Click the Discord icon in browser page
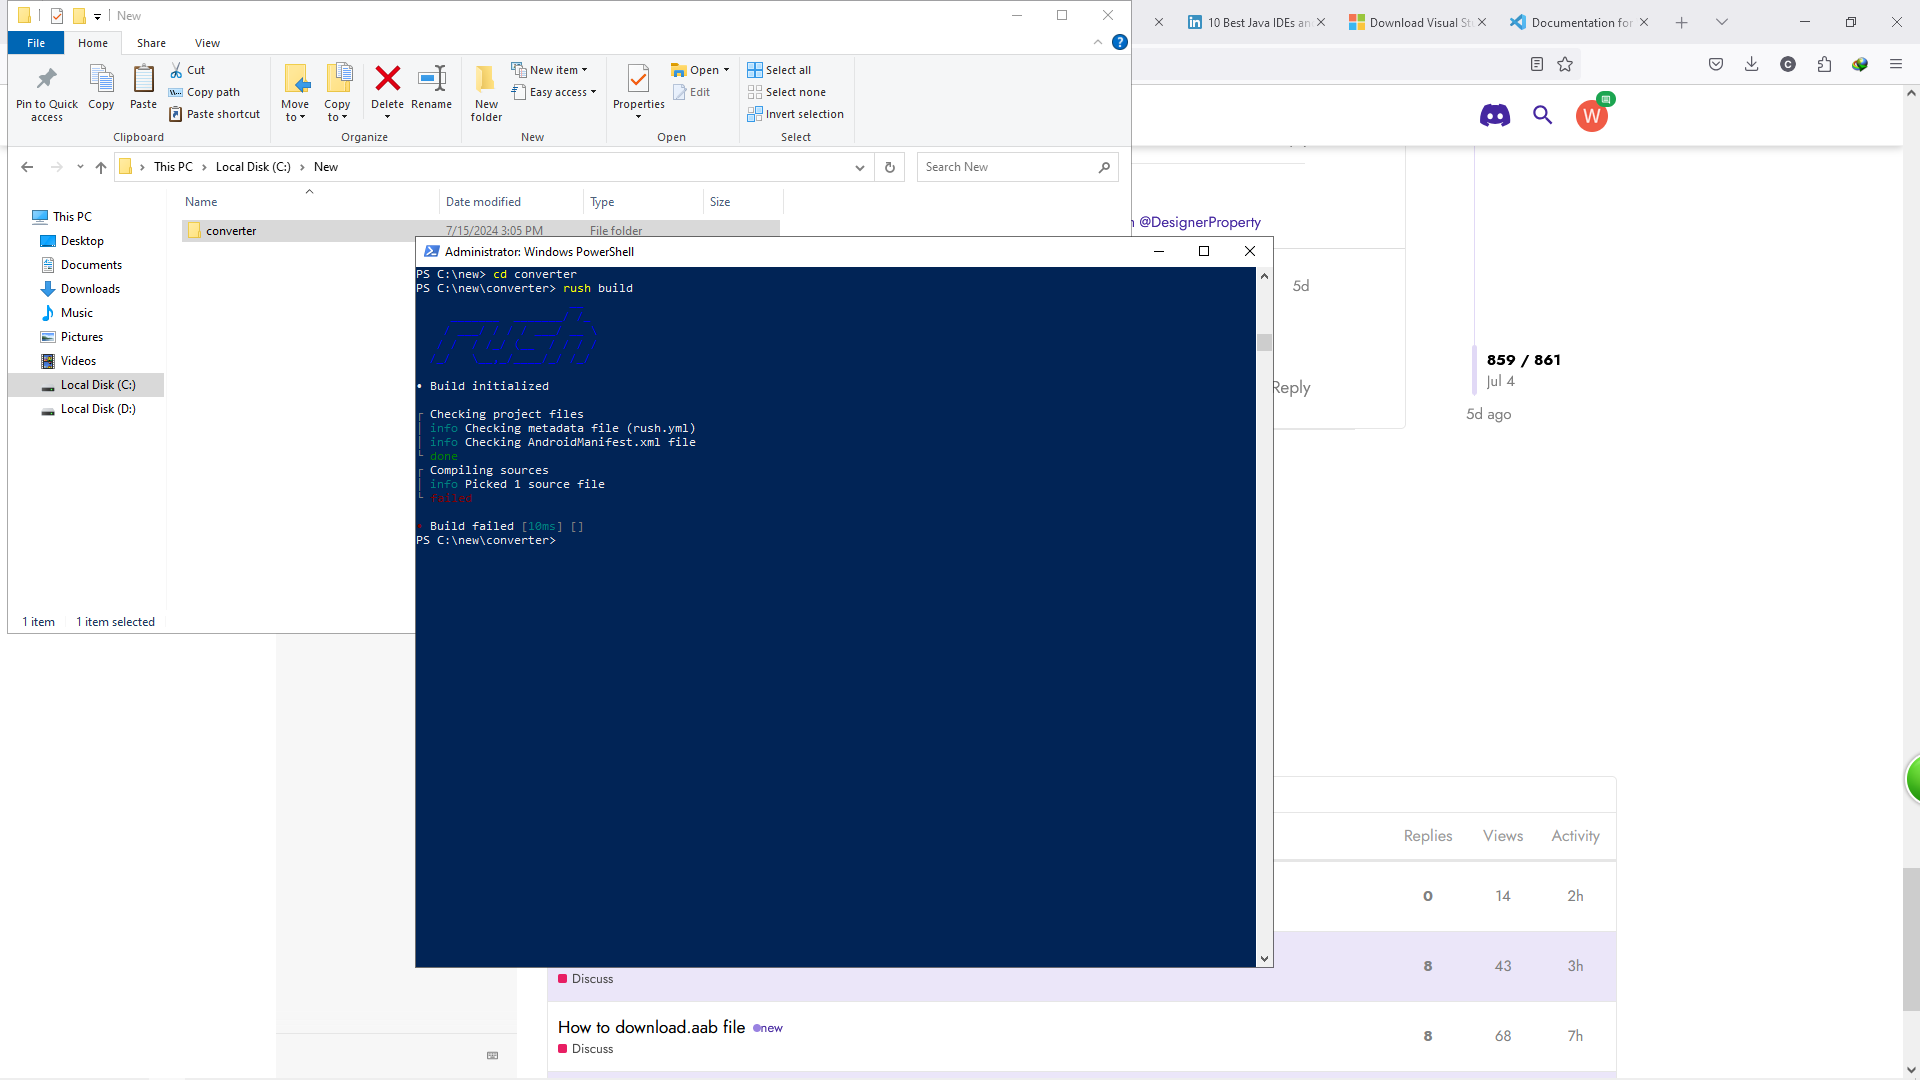Viewport: 1920px width, 1080px height. tap(1494, 116)
